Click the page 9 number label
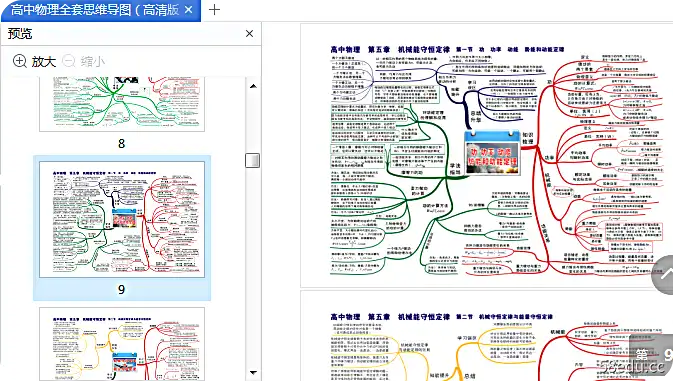The image size is (673, 381). (121, 290)
